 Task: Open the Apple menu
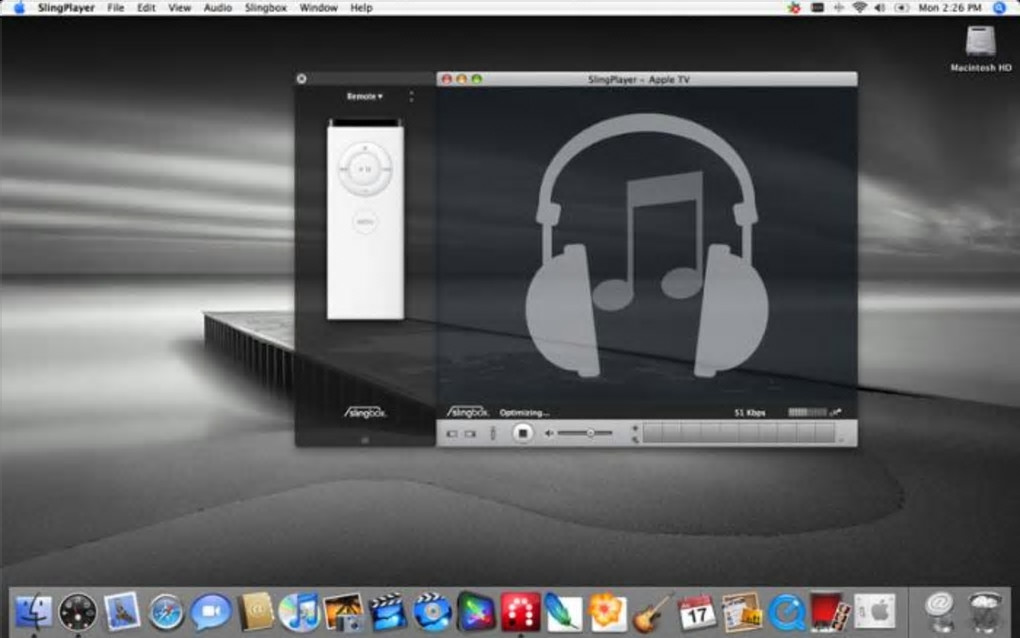click(19, 8)
